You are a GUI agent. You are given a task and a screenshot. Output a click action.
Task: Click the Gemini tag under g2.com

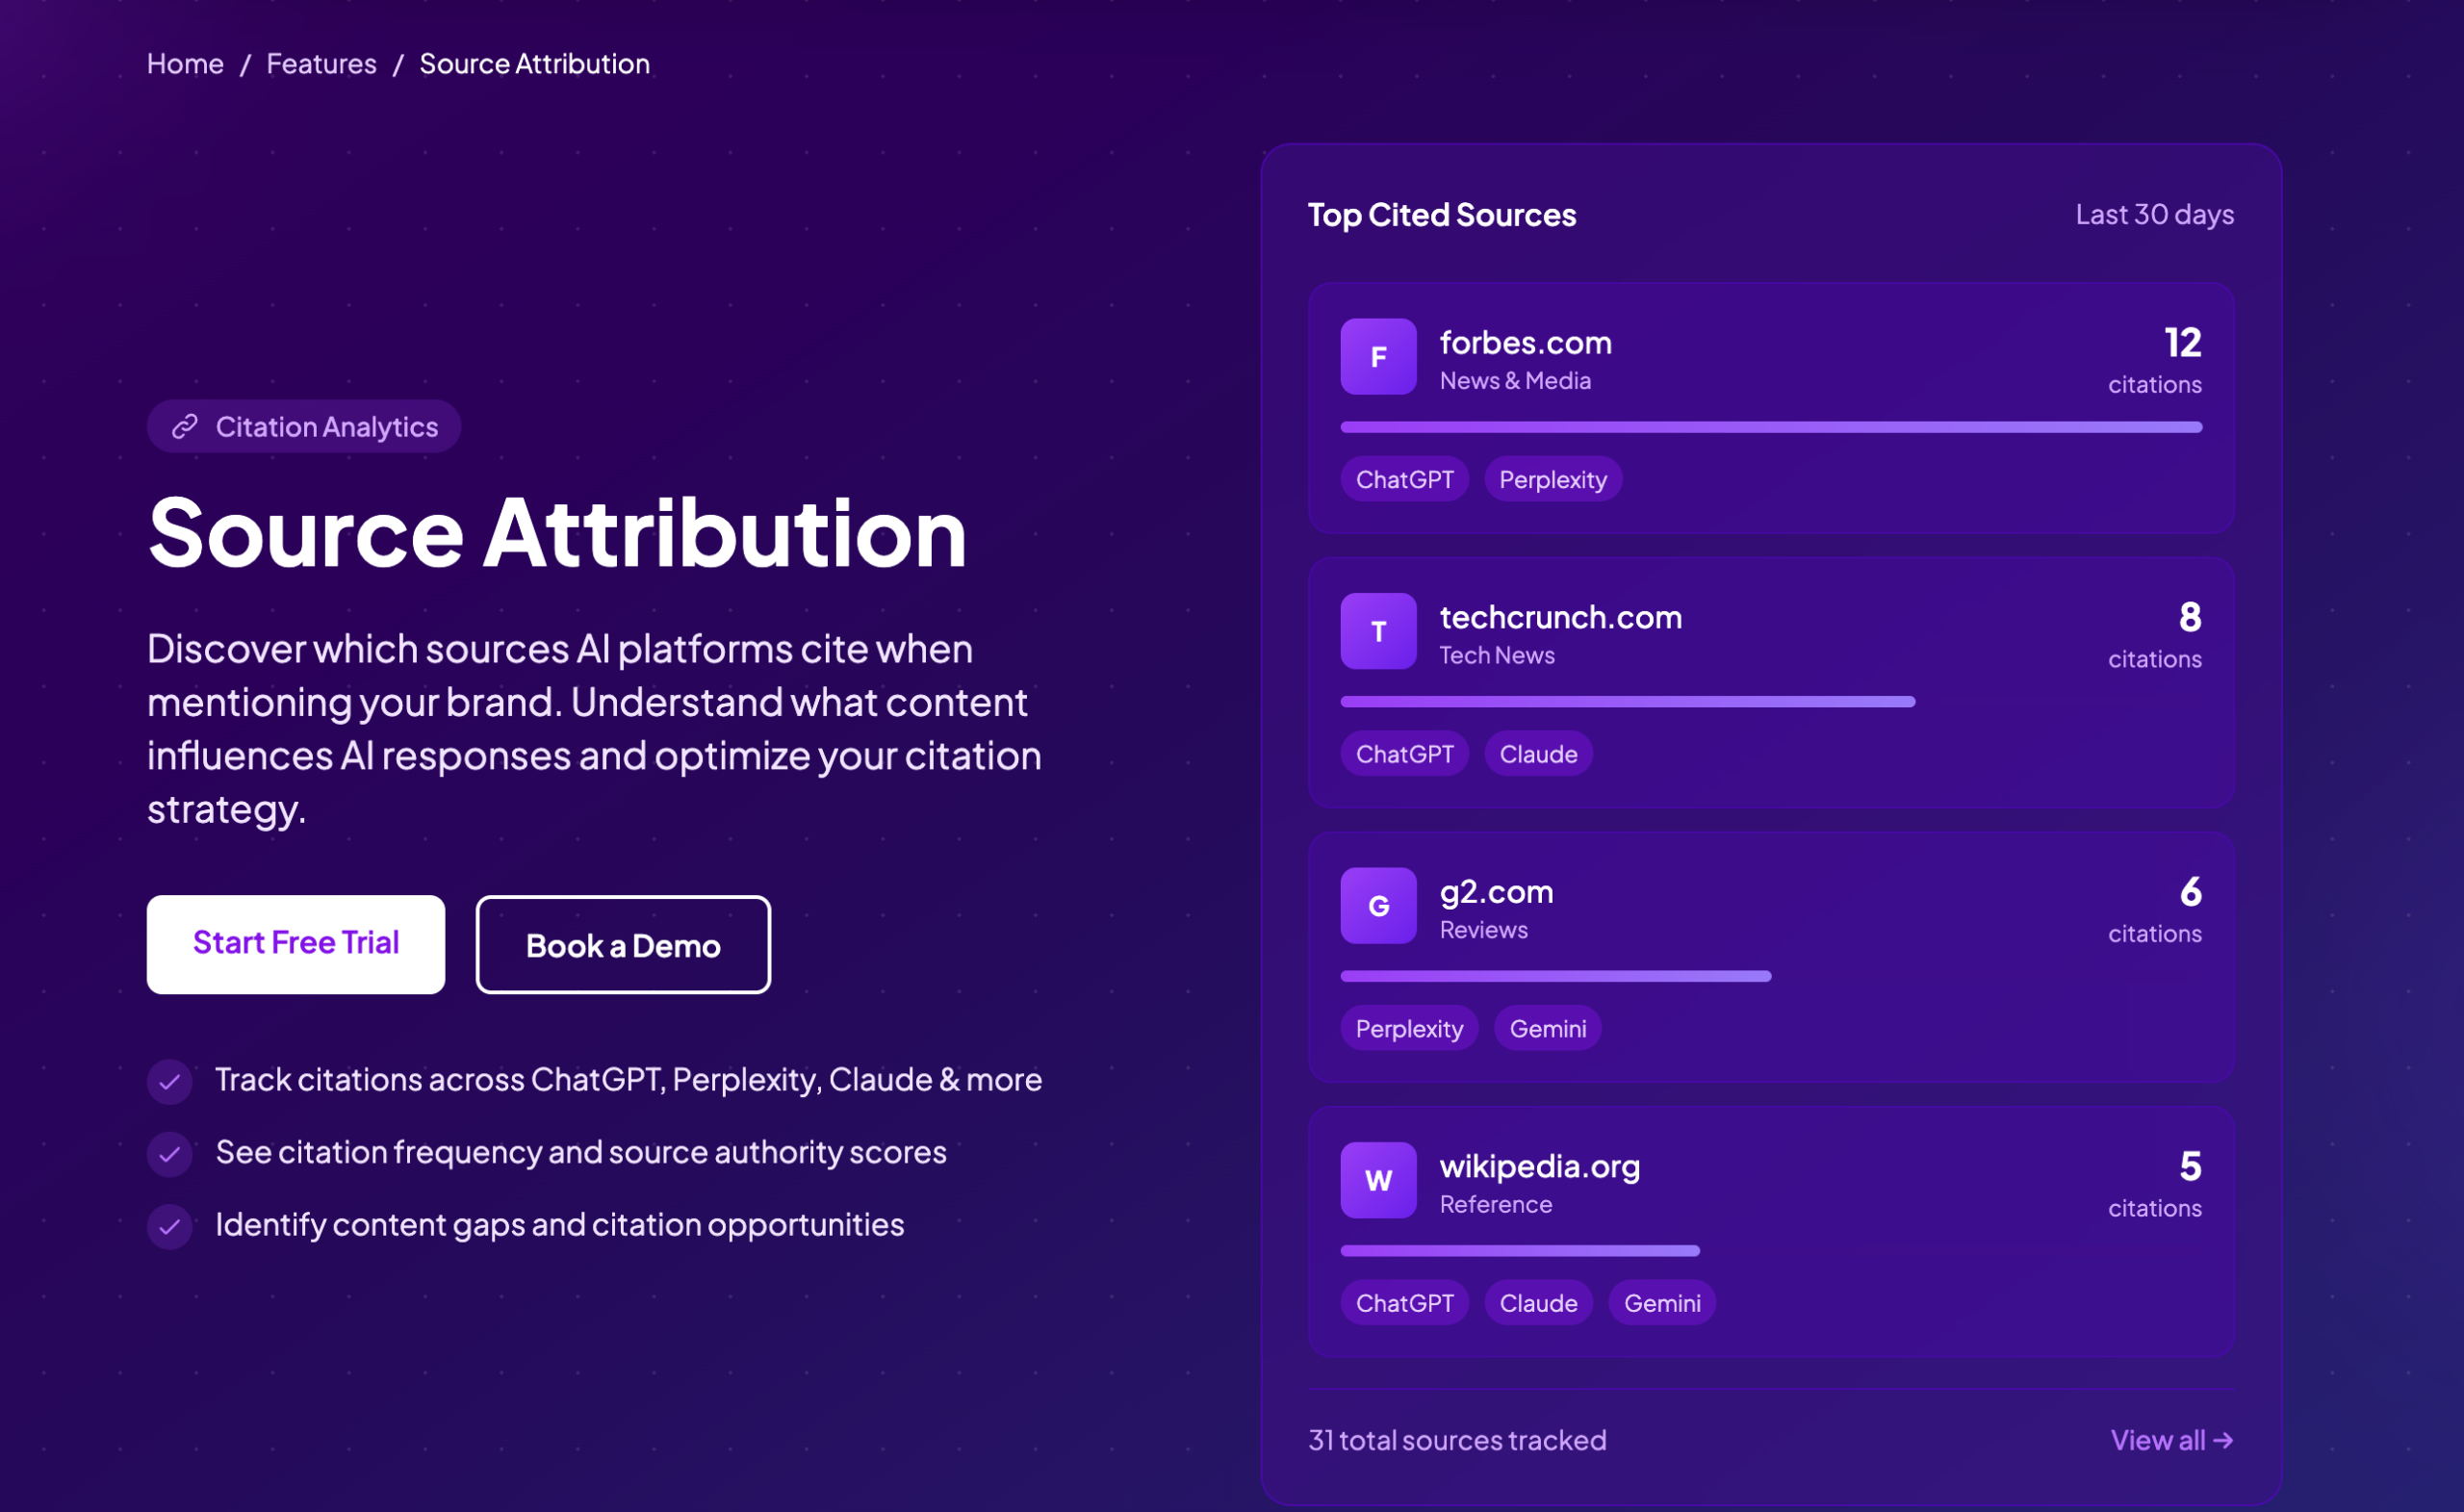coord(1547,1029)
